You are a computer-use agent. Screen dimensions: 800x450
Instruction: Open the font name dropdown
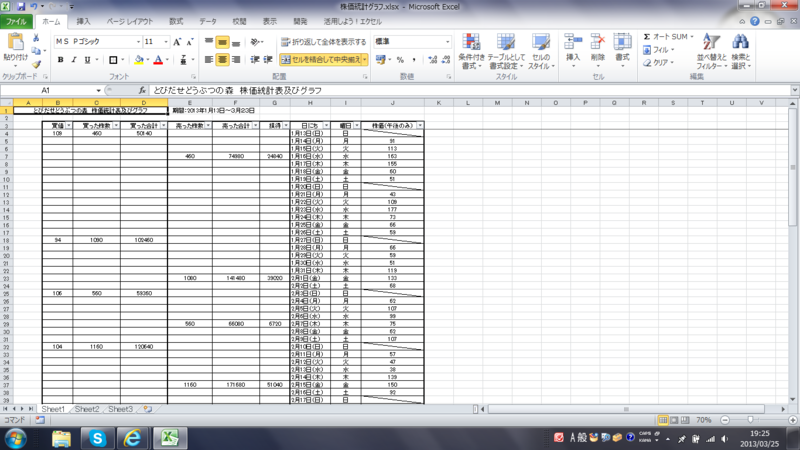tap(138, 42)
